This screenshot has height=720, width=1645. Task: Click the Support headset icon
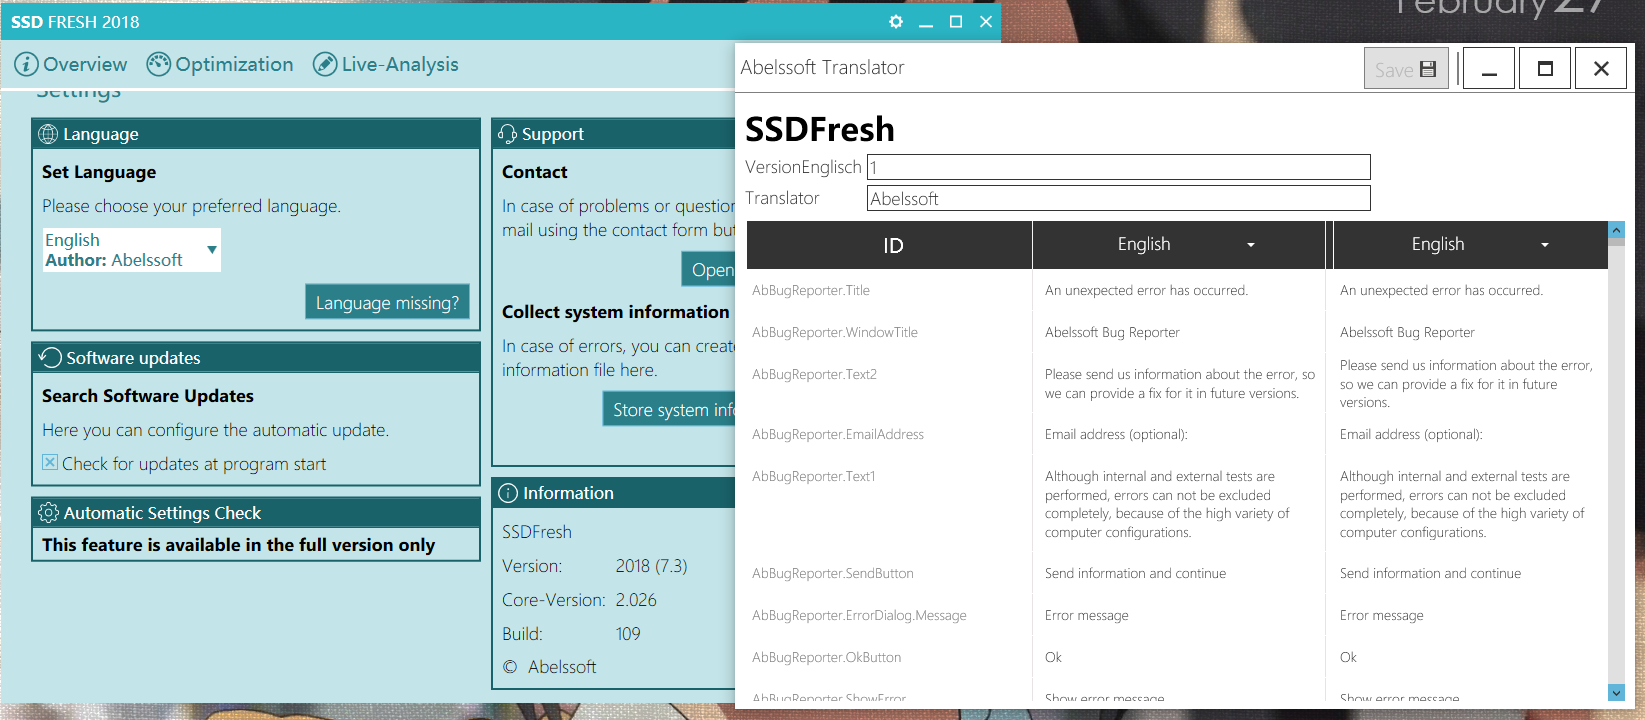click(507, 134)
